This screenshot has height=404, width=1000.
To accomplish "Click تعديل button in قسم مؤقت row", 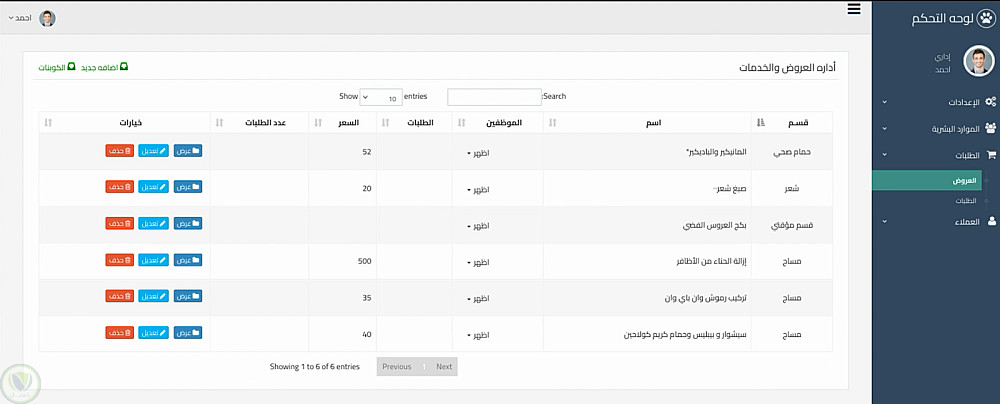I will pos(154,224).
